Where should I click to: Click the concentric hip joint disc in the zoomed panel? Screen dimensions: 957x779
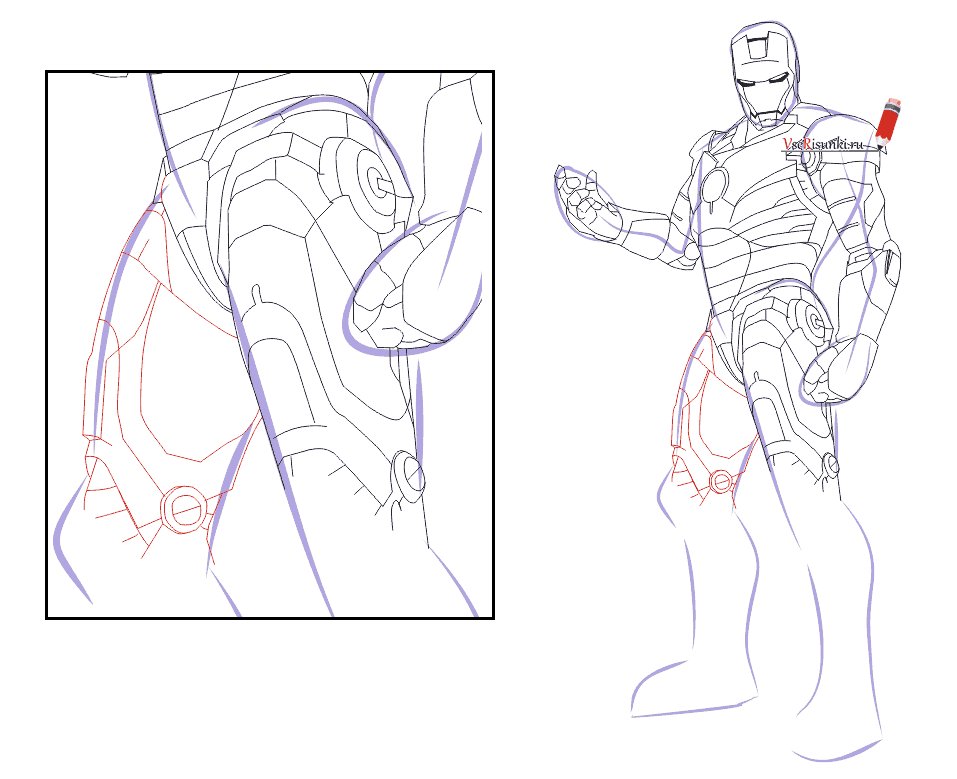click(x=374, y=183)
